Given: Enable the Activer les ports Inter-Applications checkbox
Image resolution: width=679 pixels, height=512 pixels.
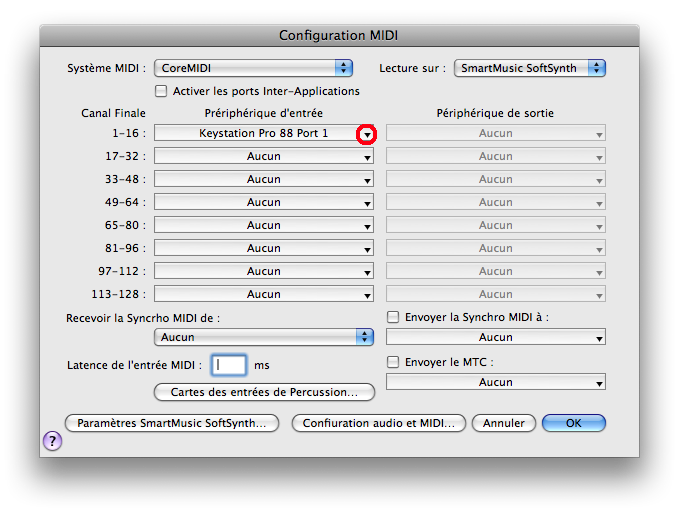Looking at the screenshot, I should click(x=161, y=91).
